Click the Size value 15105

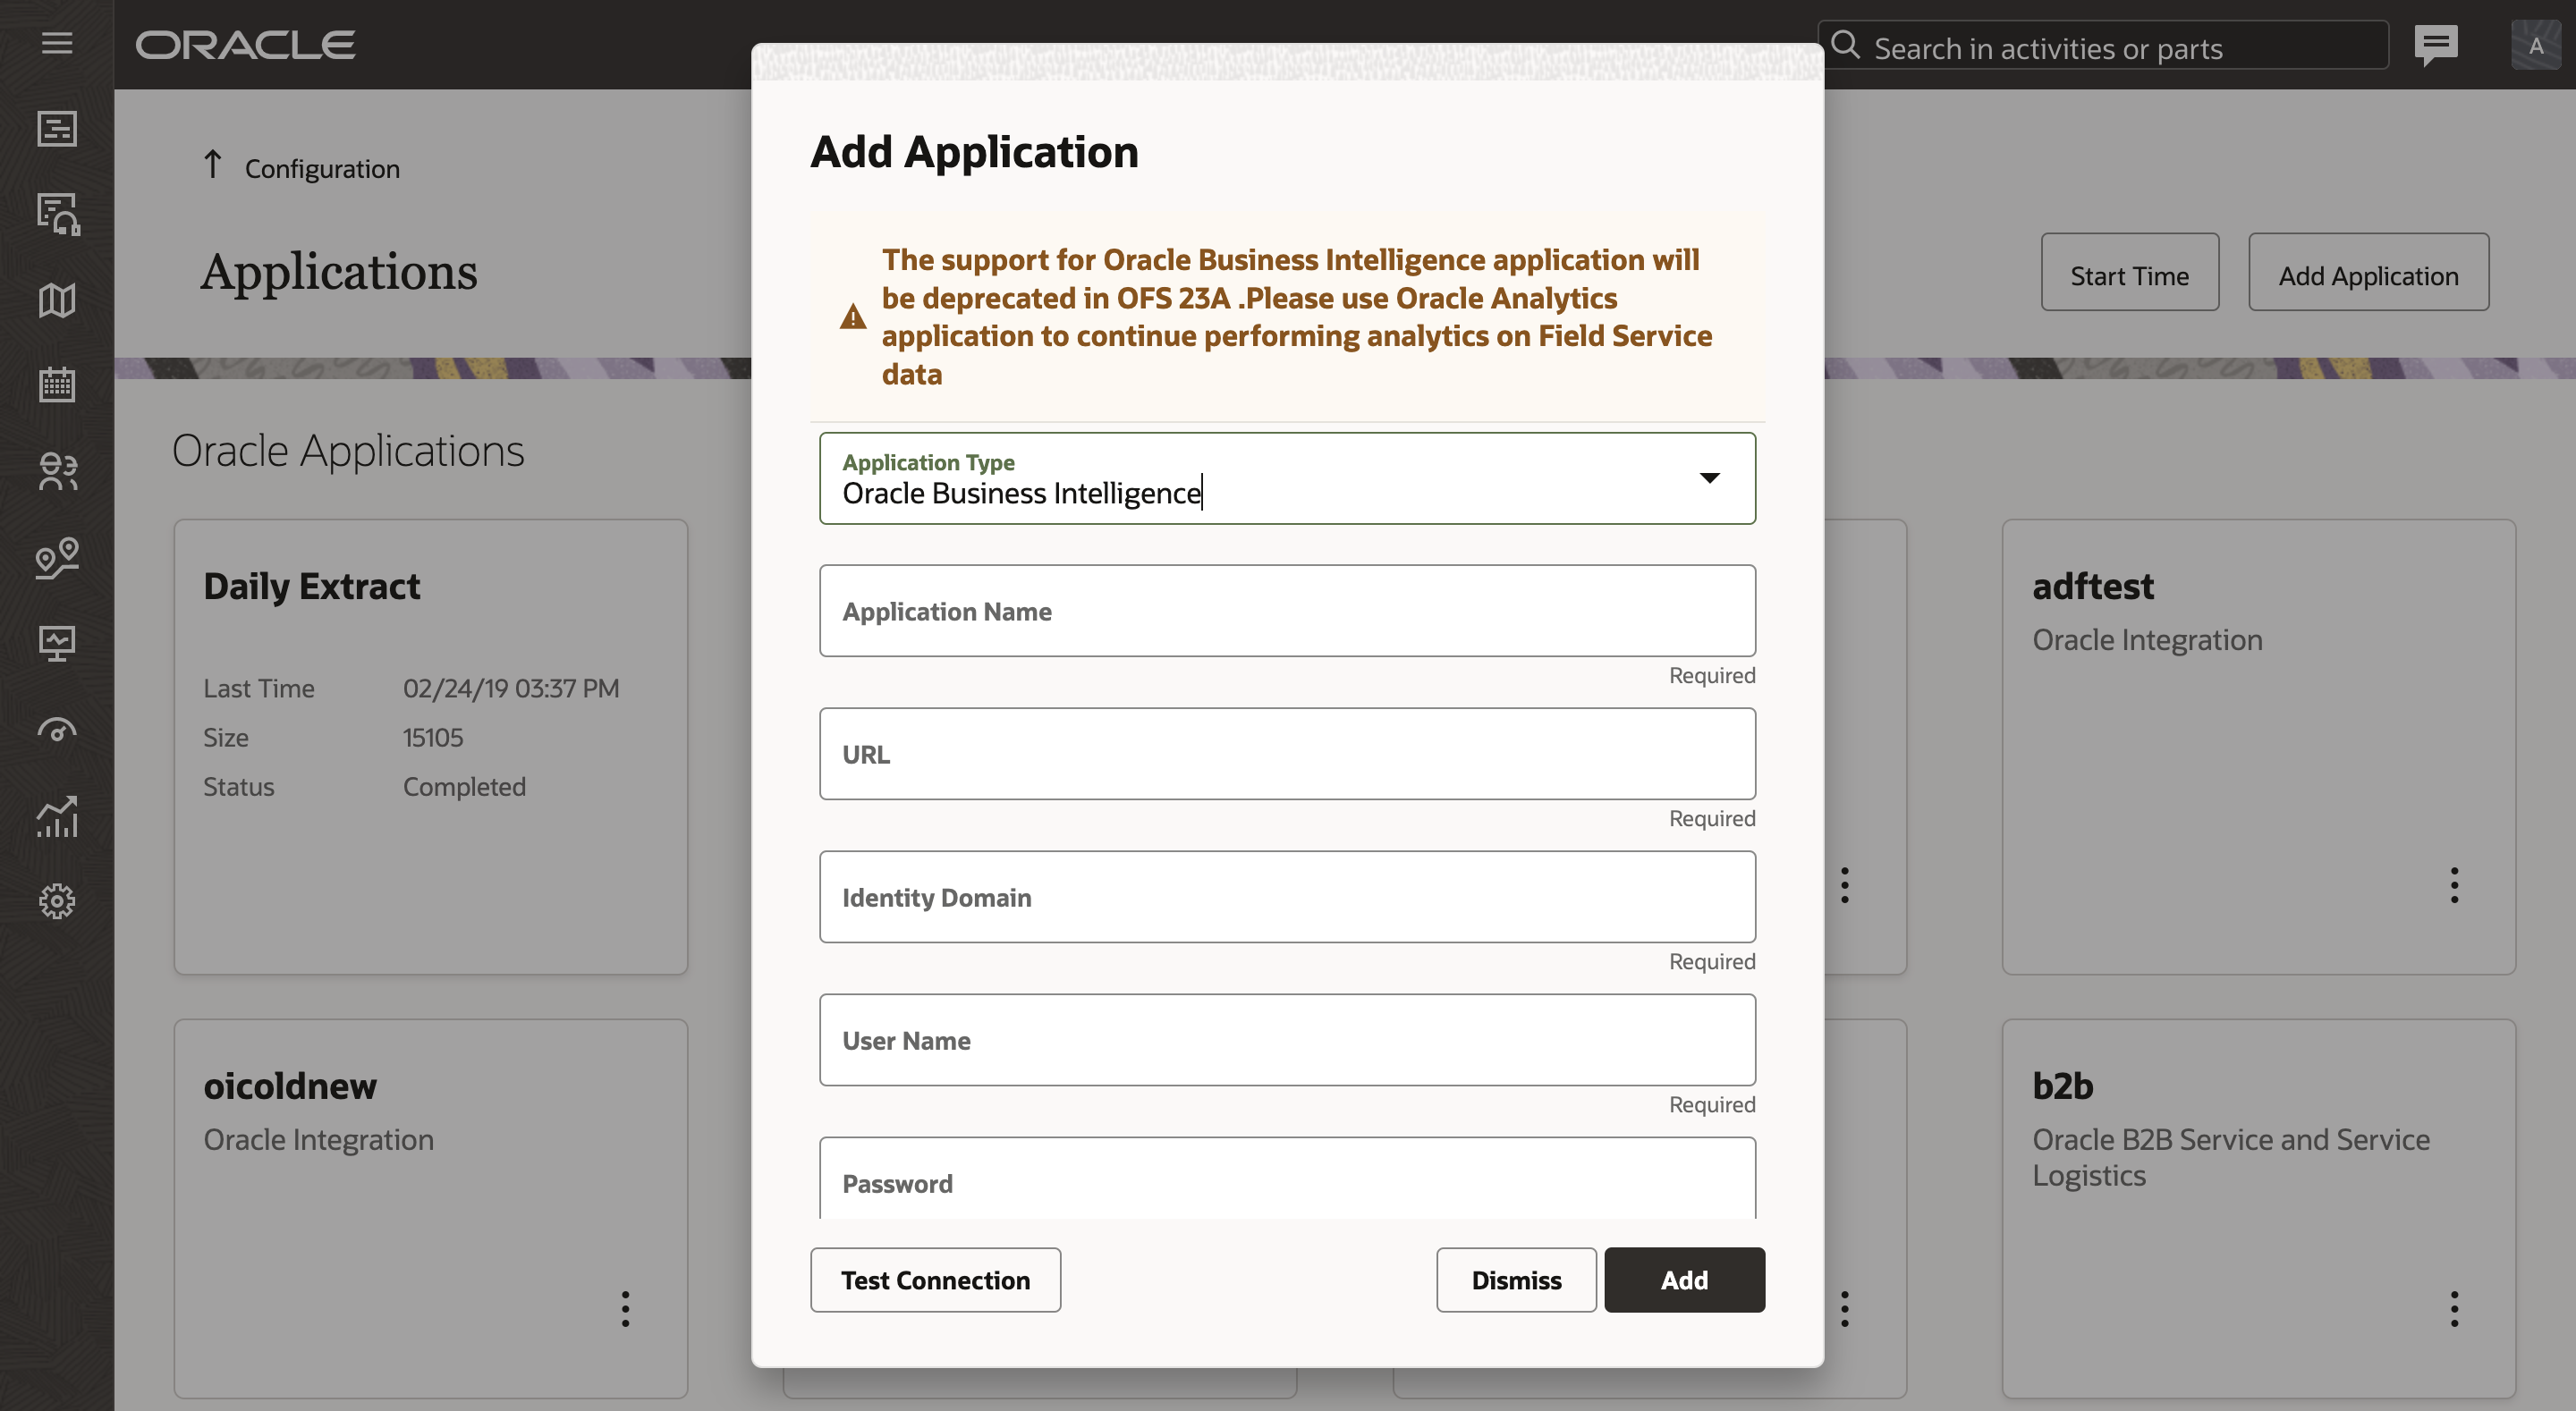433,737
